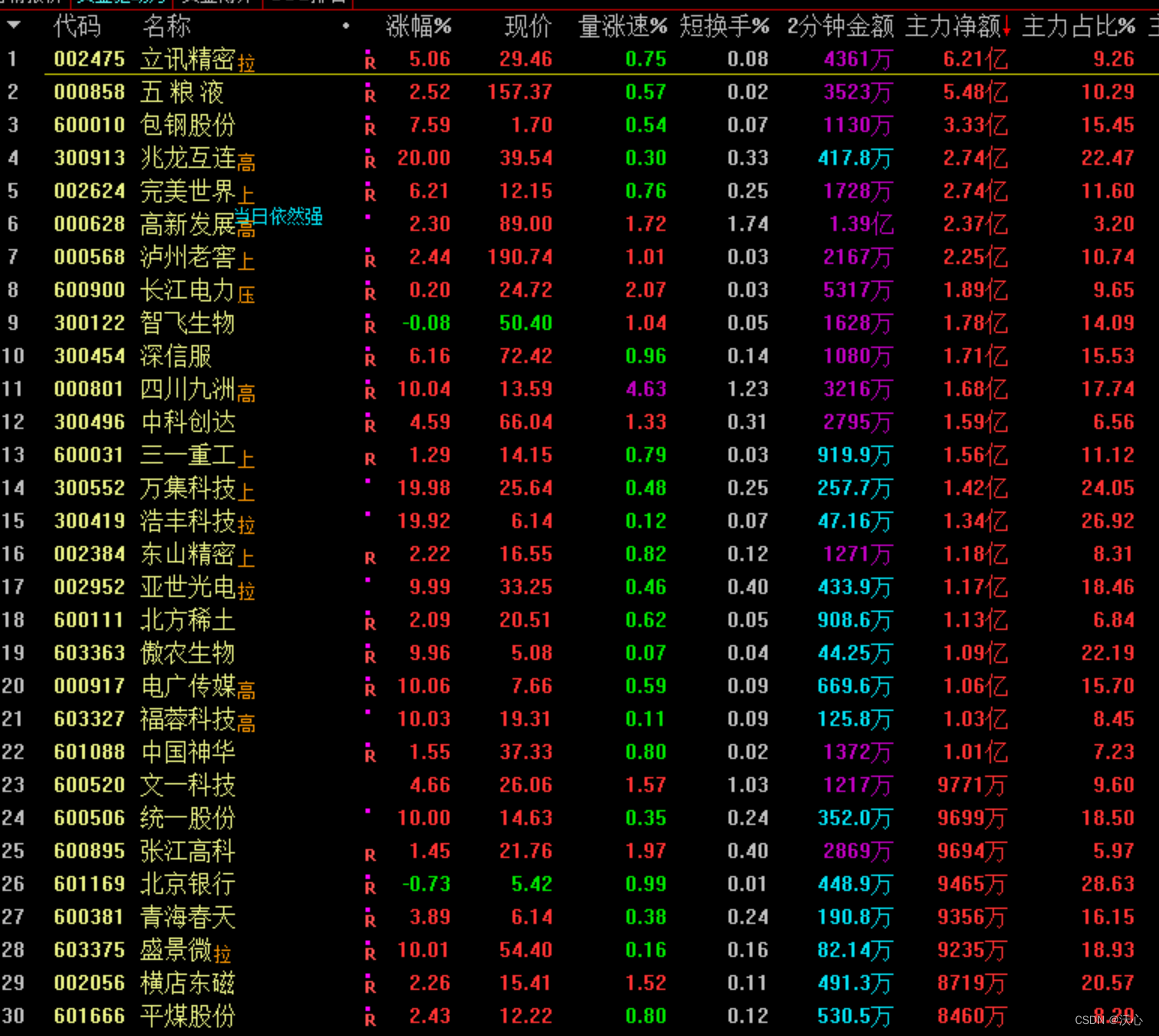Click the red sort arrow beside 主力净额
Viewport: 1159px width, 1036px height.
click(x=1007, y=28)
